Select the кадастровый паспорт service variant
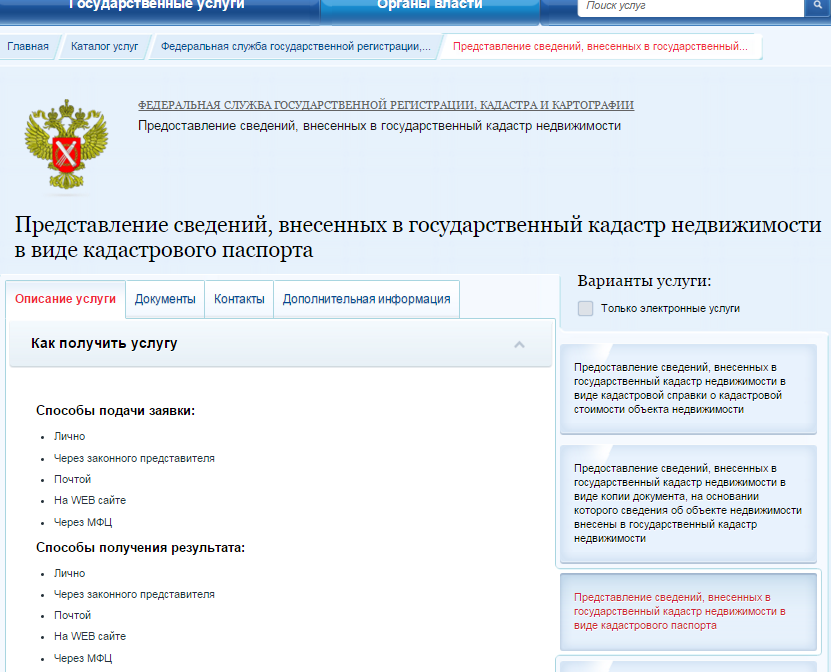 pos(688,611)
